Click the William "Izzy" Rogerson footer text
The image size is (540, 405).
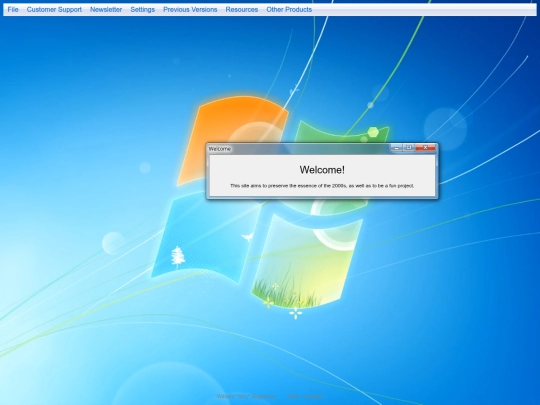[x=246, y=396]
